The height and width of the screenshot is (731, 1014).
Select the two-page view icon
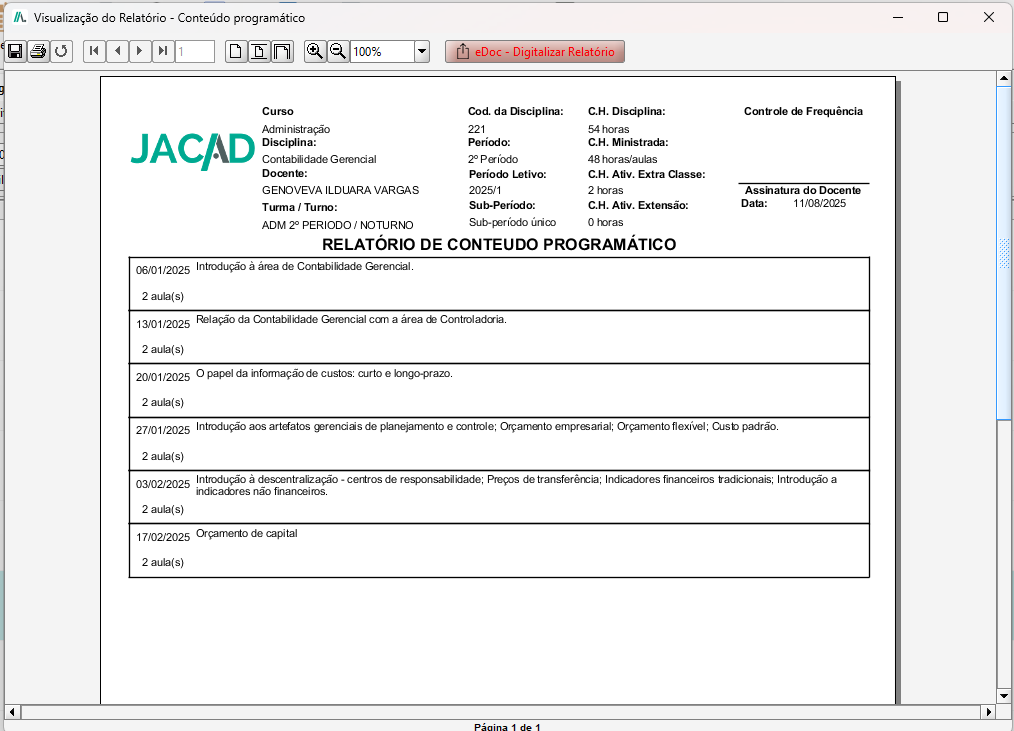[283, 51]
